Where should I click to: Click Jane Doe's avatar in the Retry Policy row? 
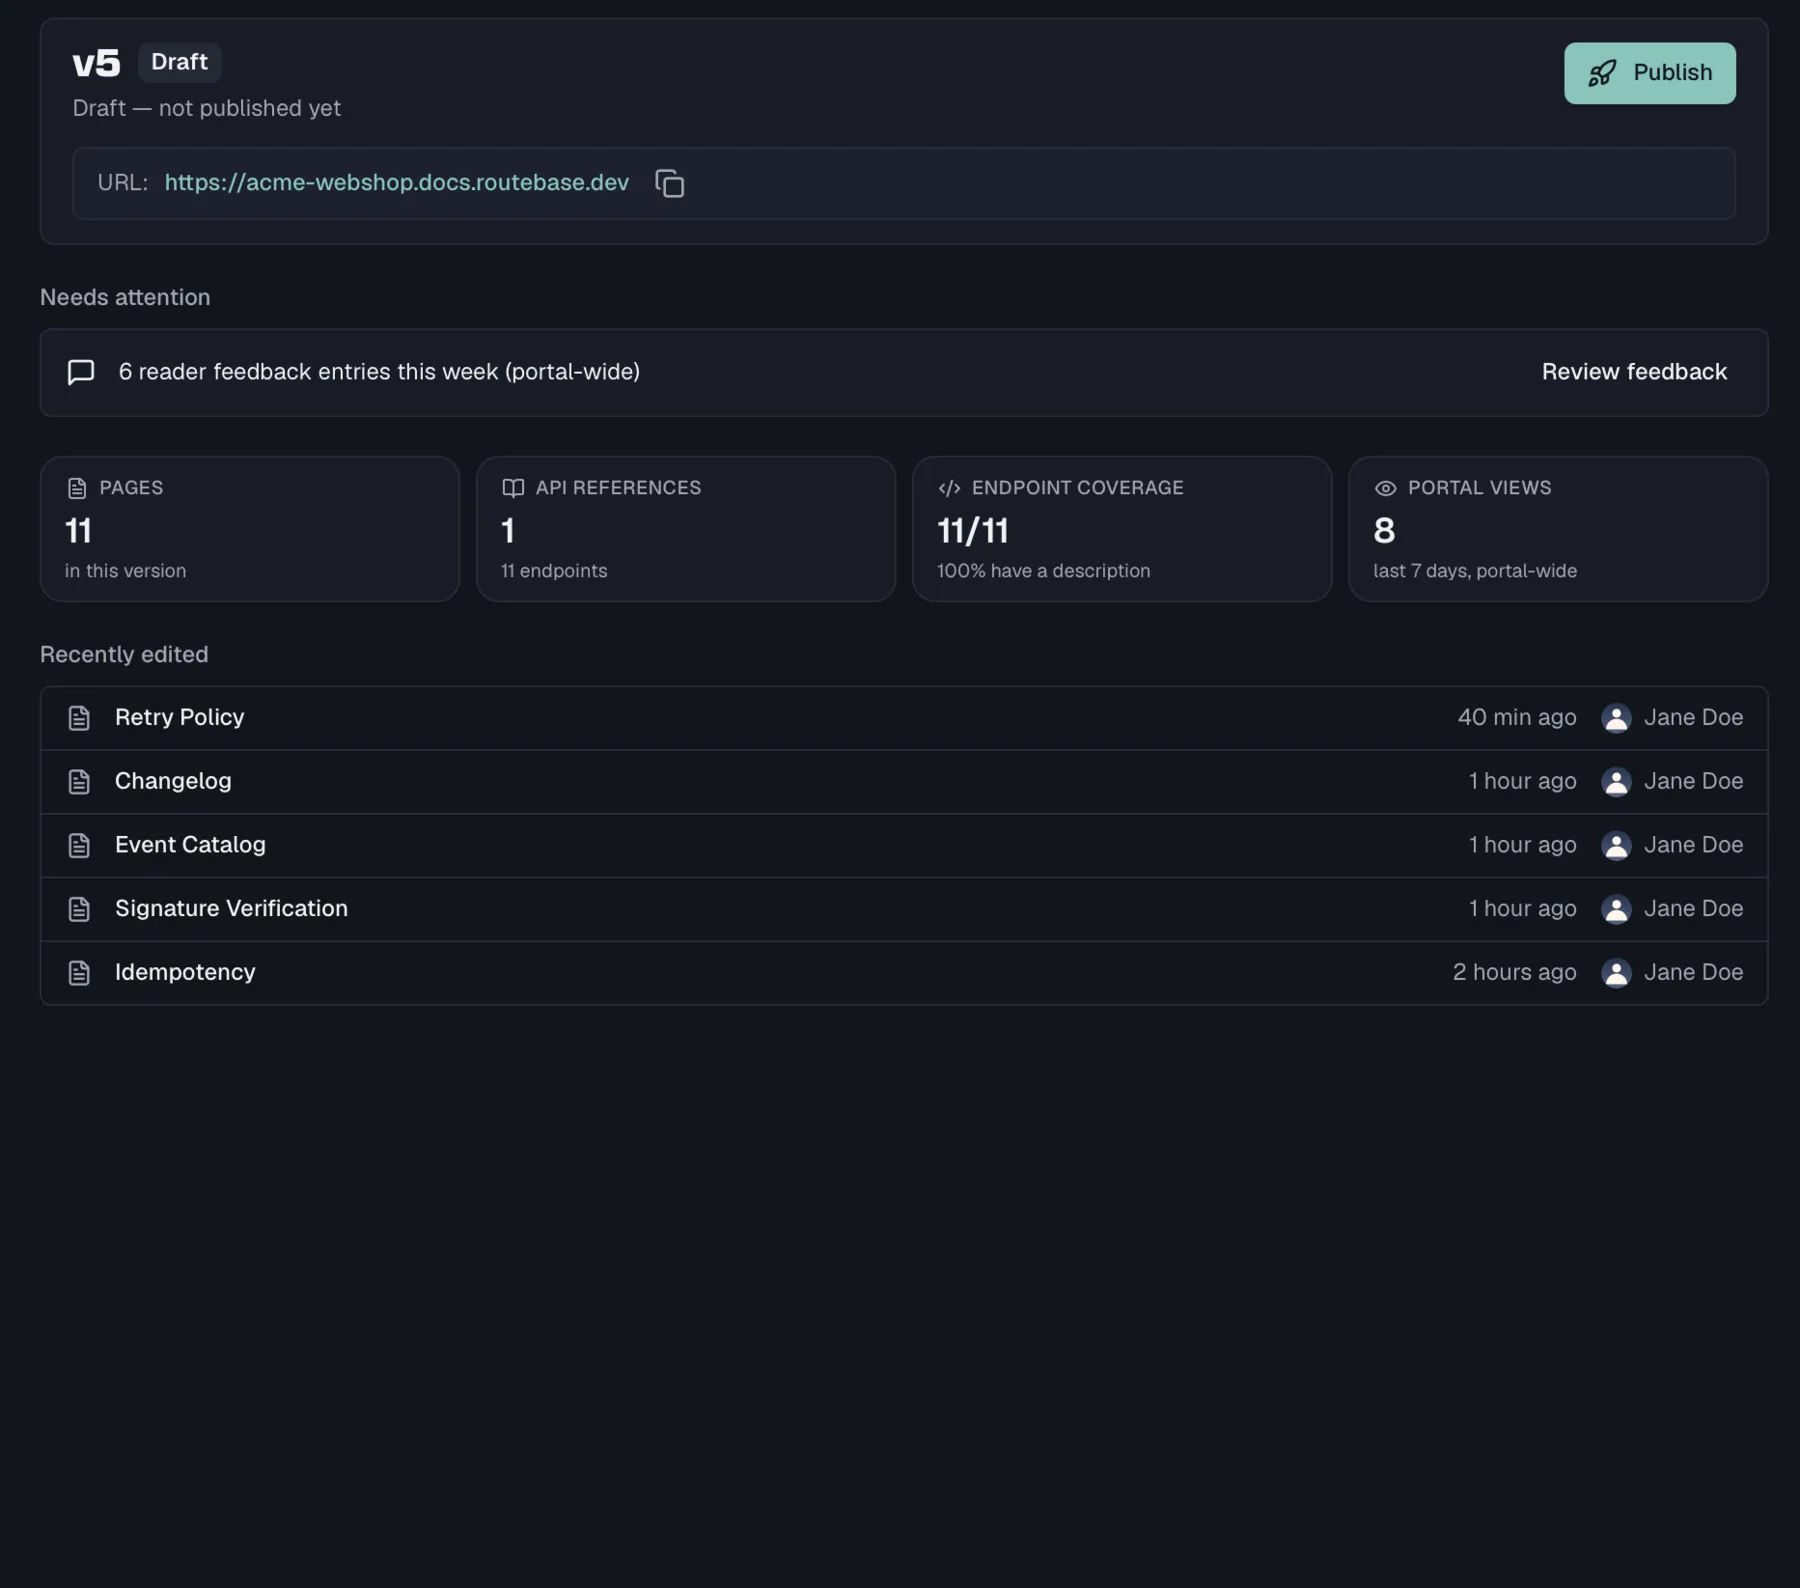[x=1616, y=718]
